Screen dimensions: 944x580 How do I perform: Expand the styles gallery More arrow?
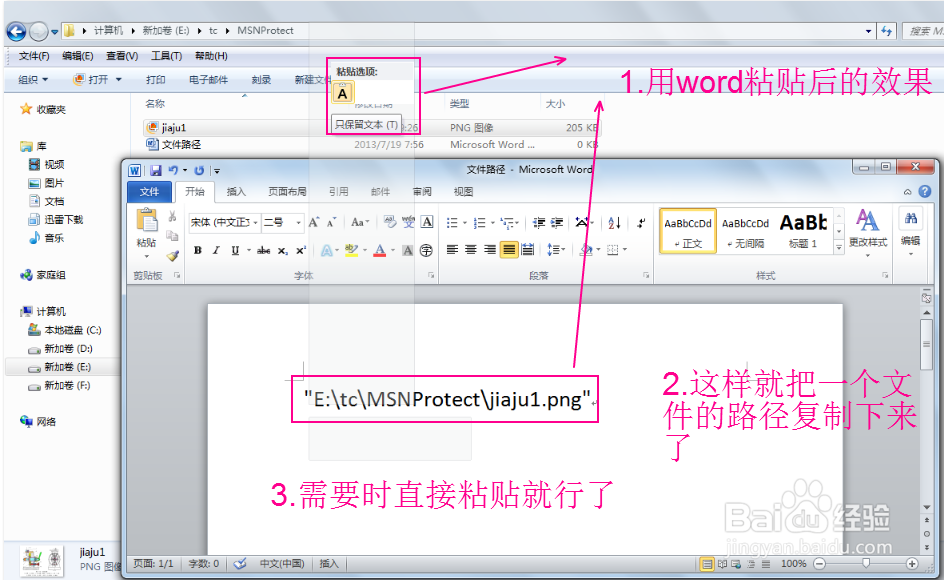839,247
